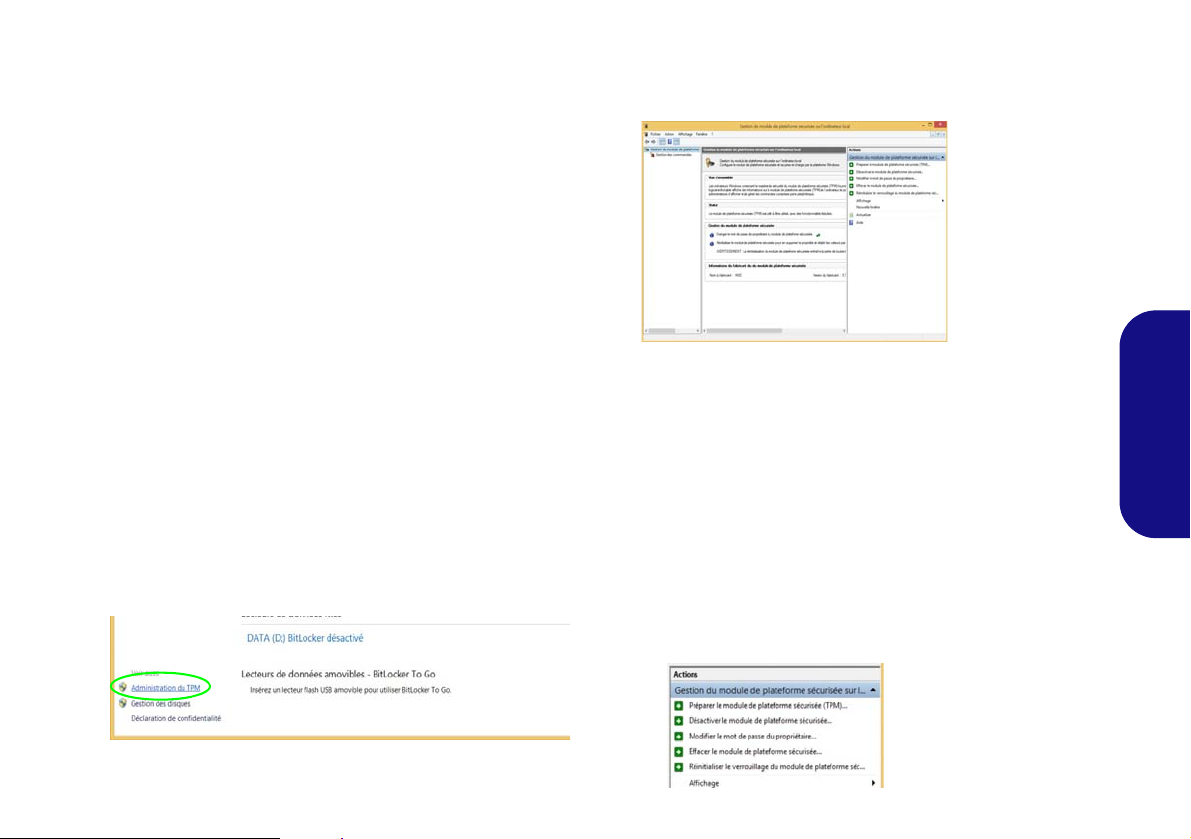Click the green icon beside Désactiver le module in the enlarged Actions pane
The image size is (1191, 839).
pos(679,721)
